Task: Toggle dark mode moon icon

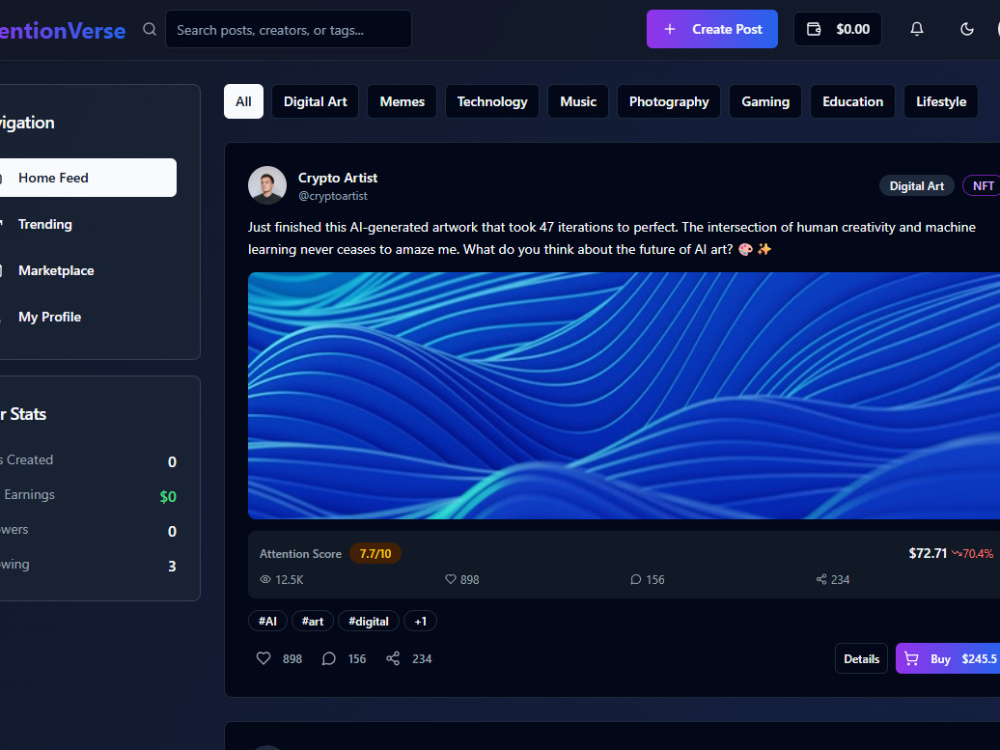Action: tap(967, 29)
